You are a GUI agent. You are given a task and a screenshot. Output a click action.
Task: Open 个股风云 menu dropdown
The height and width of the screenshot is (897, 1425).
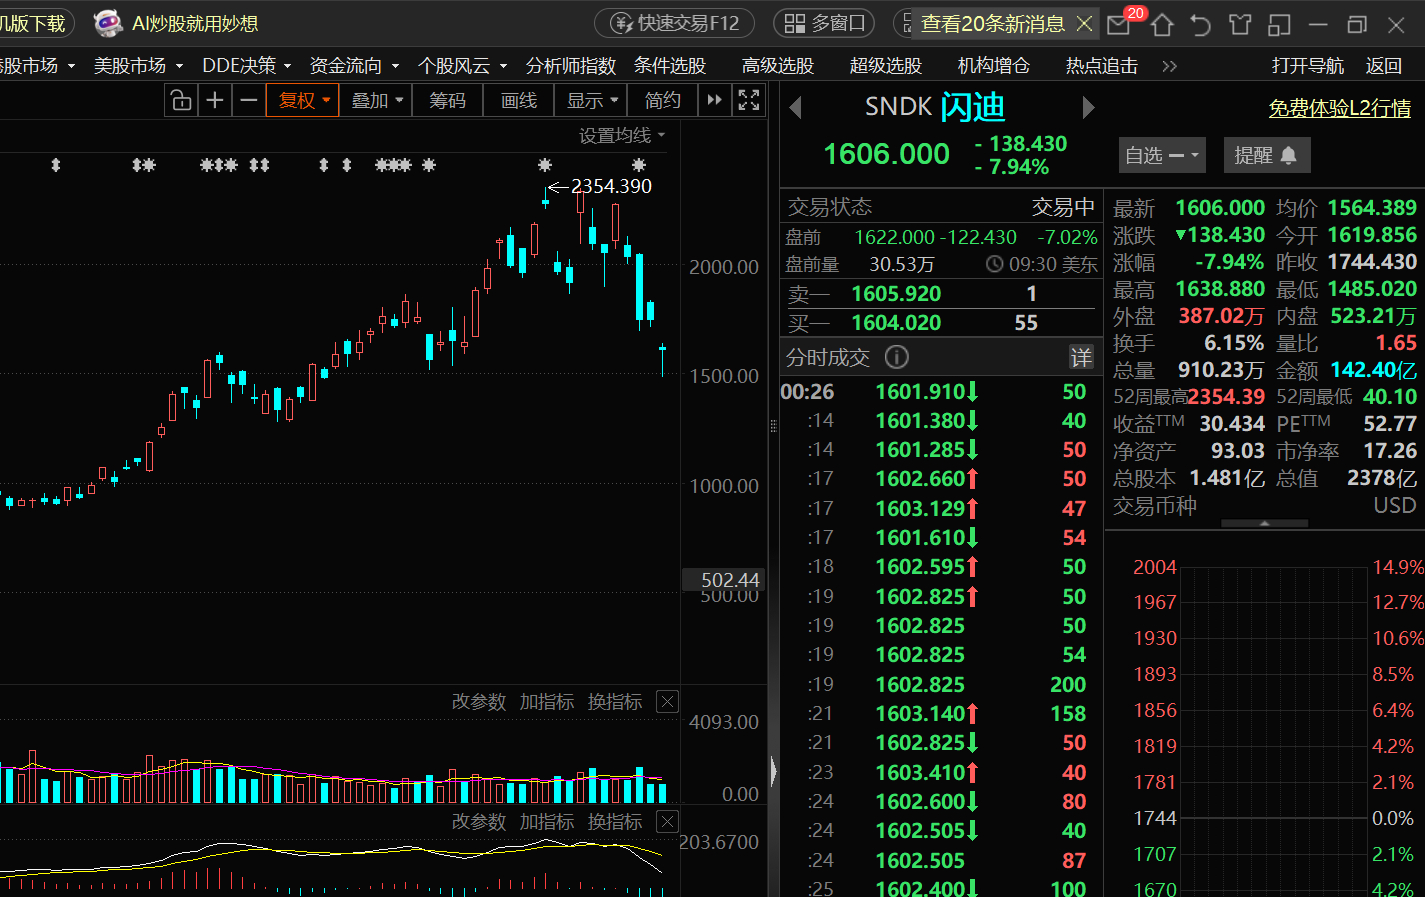point(462,66)
